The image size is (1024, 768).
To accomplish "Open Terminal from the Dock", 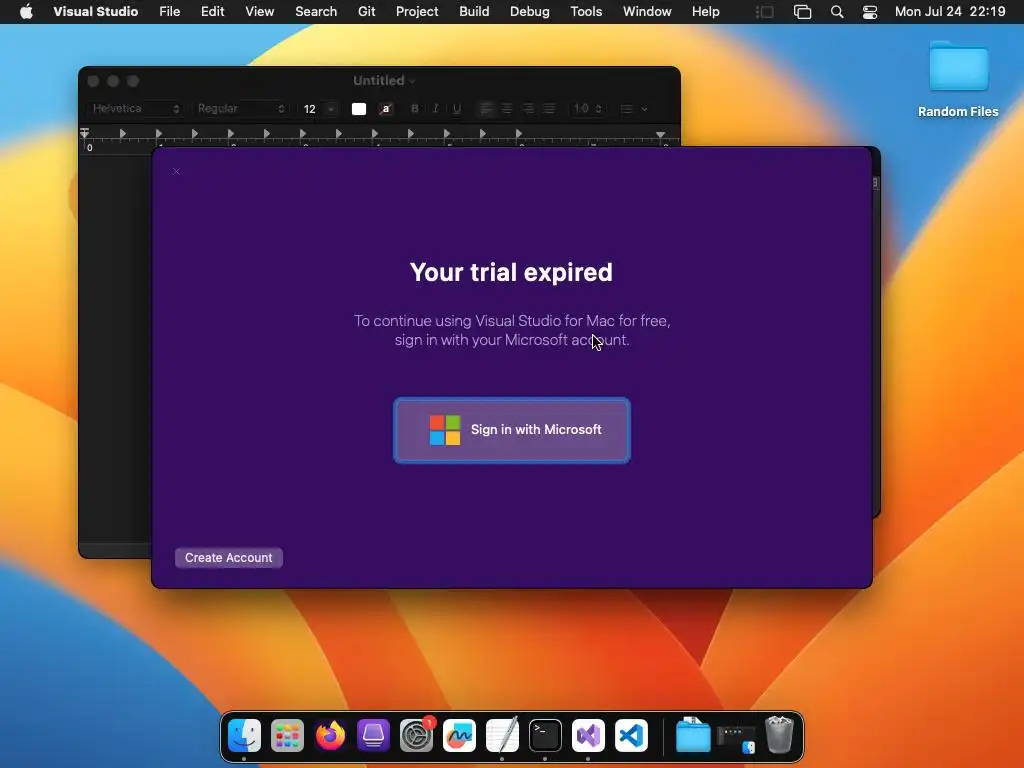I will pyautogui.click(x=545, y=735).
